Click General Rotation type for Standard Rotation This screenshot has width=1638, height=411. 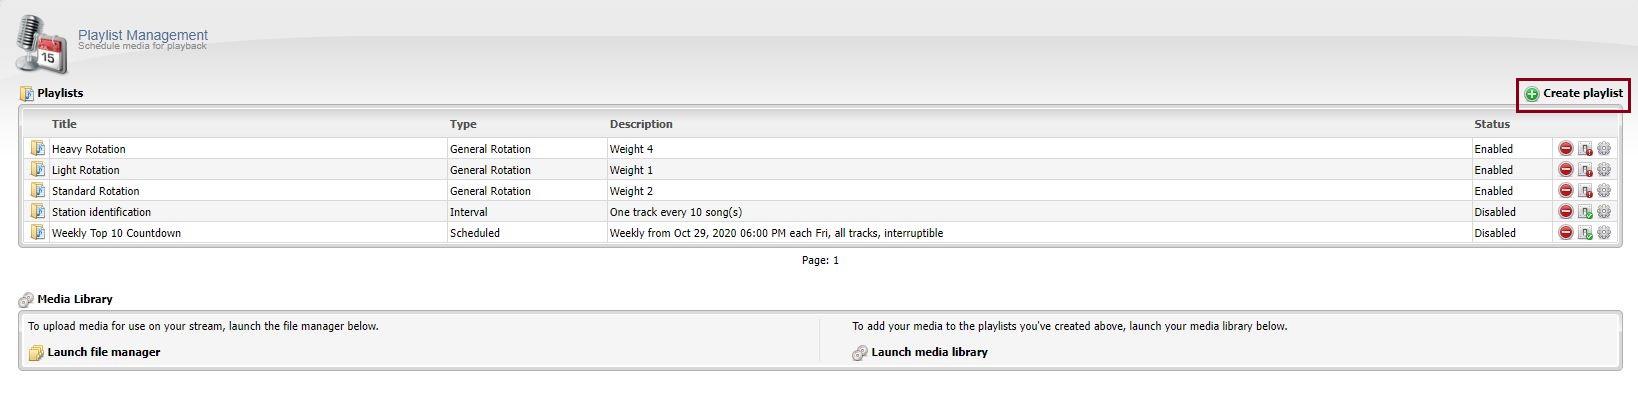[490, 191]
